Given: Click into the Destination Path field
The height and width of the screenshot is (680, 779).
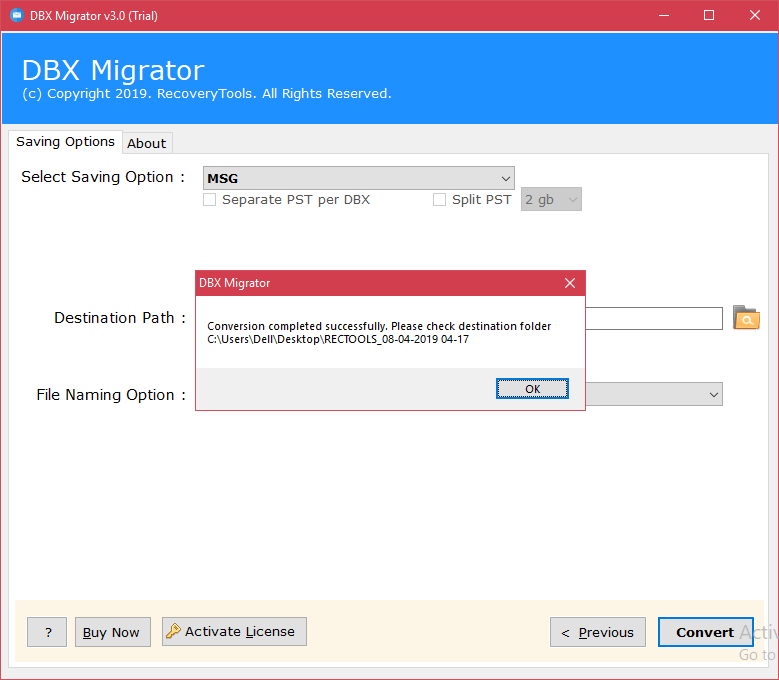Looking at the screenshot, I should click(654, 318).
